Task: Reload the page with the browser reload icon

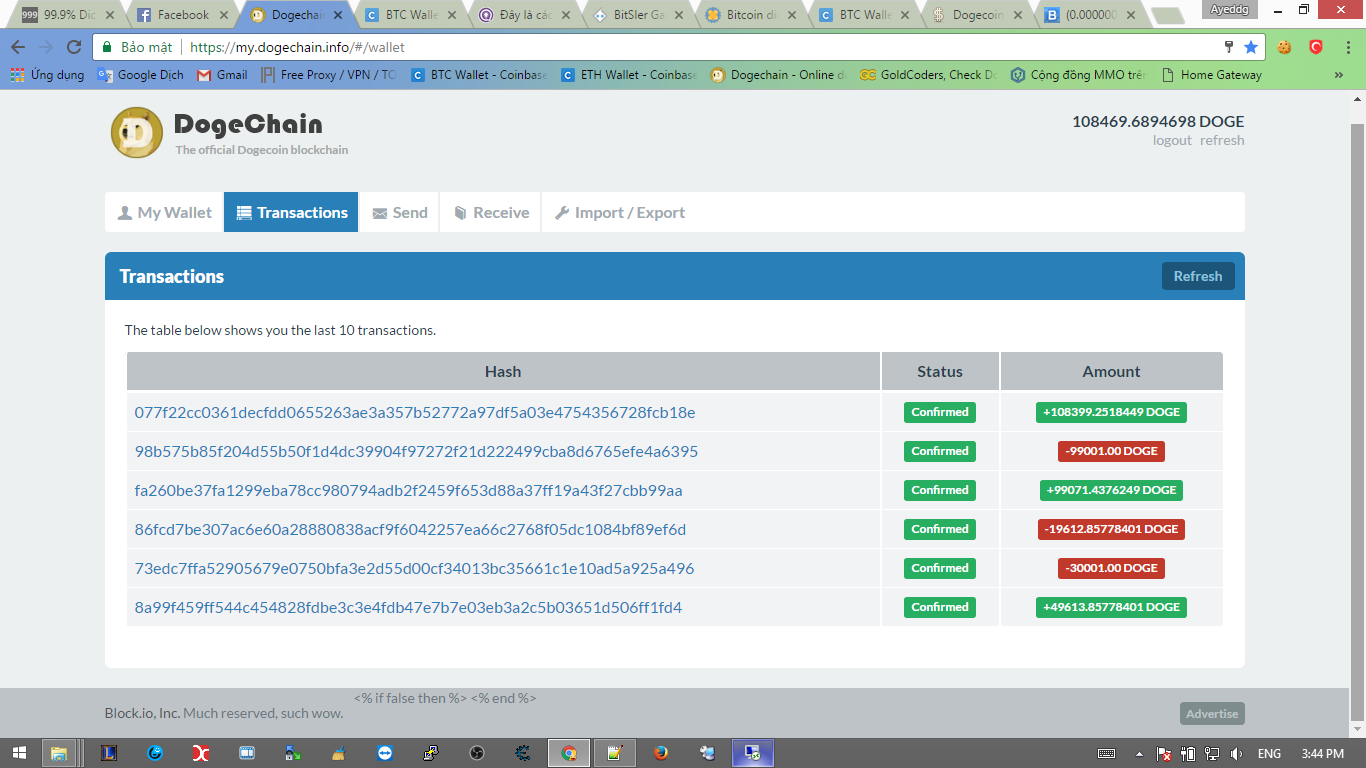Action: coord(74,47)
